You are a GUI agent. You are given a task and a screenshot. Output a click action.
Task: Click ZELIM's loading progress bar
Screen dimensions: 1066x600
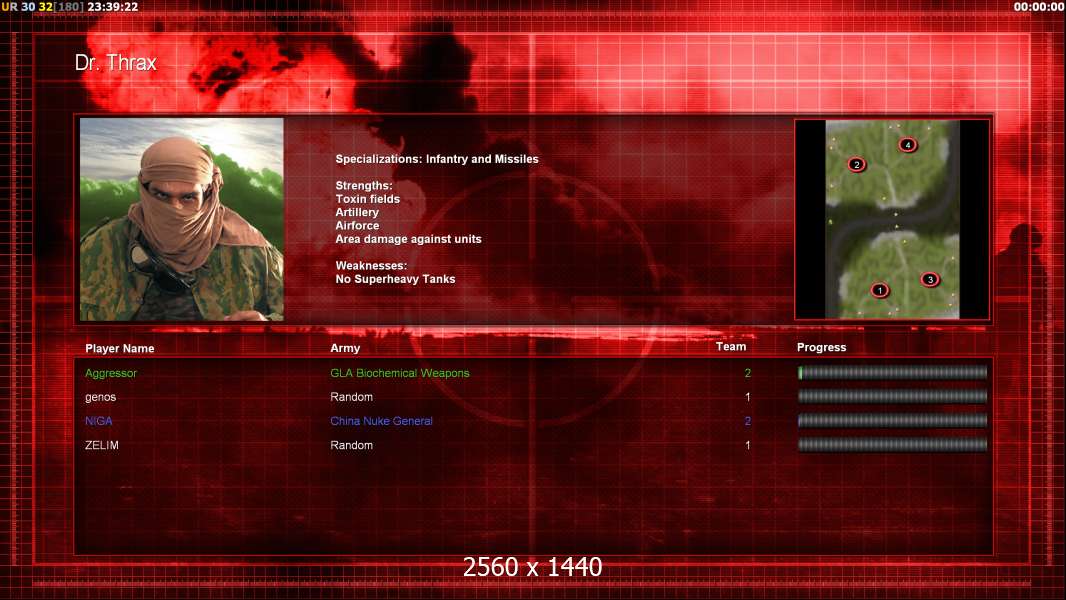coord(892,445)
